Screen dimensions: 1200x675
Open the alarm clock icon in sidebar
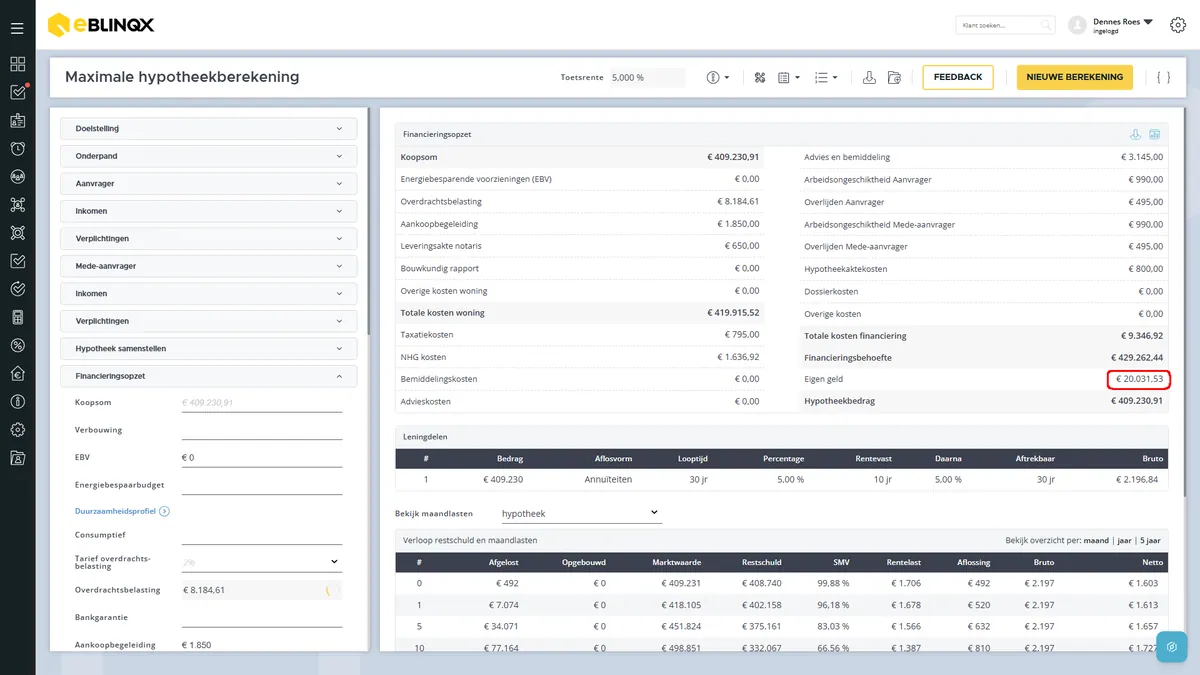[17, 149]
